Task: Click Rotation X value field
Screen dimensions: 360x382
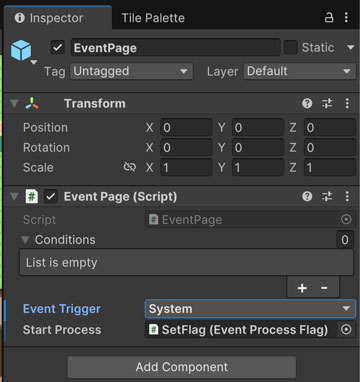Action: [186, 148]
